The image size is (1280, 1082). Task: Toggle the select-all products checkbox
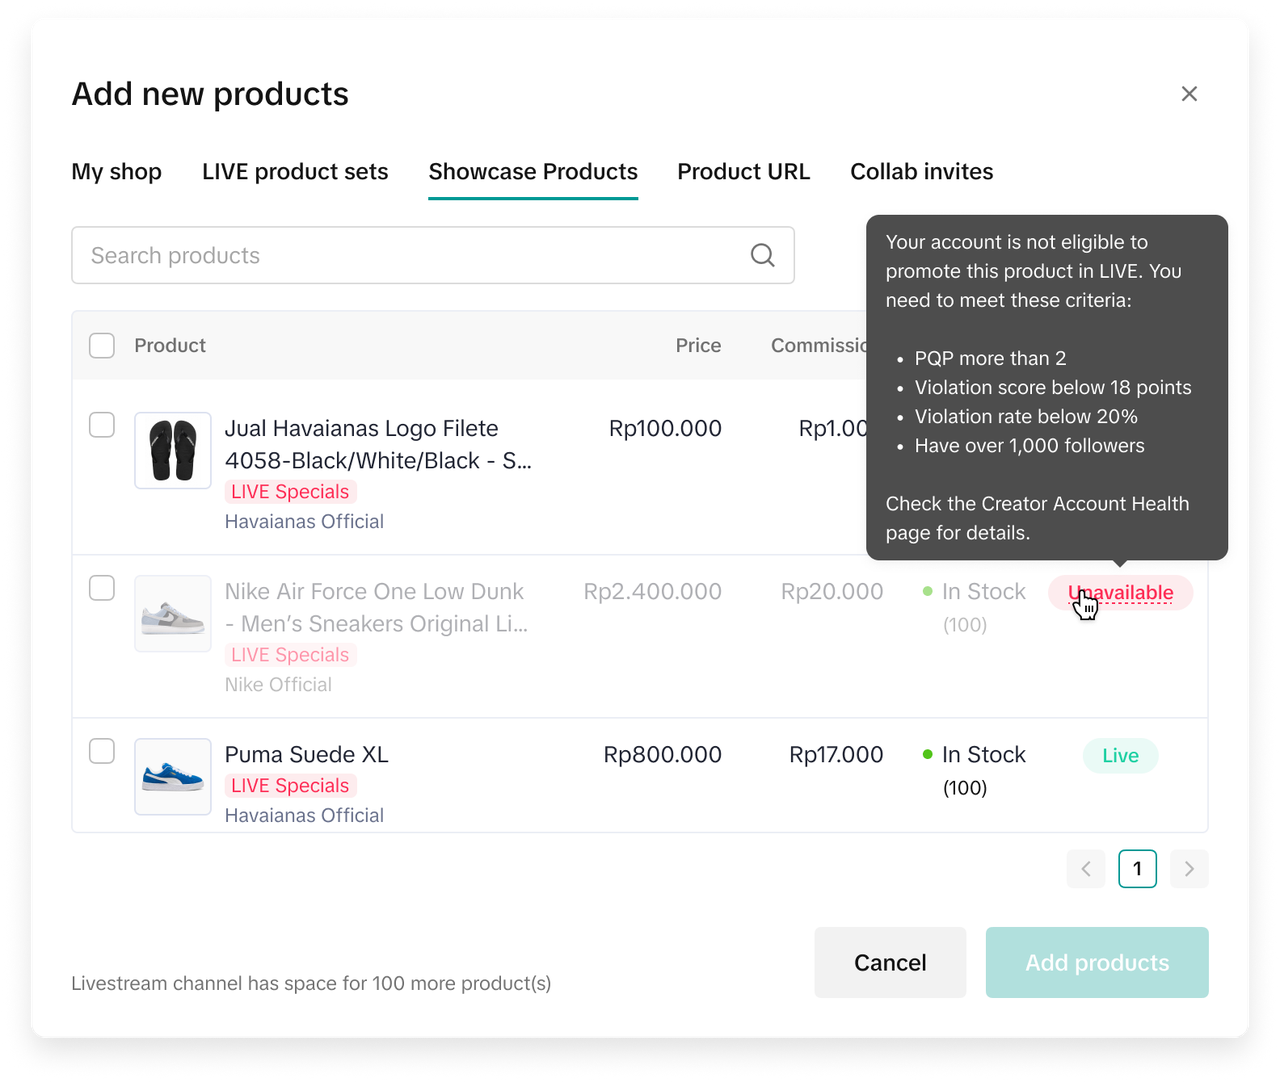pyautogui.click(x=102, y=346)
